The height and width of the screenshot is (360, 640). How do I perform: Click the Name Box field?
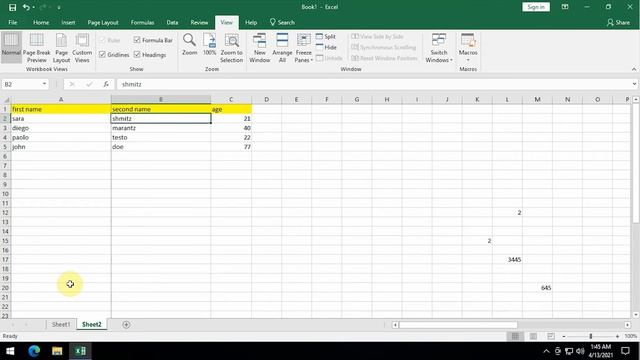[22, 84]
